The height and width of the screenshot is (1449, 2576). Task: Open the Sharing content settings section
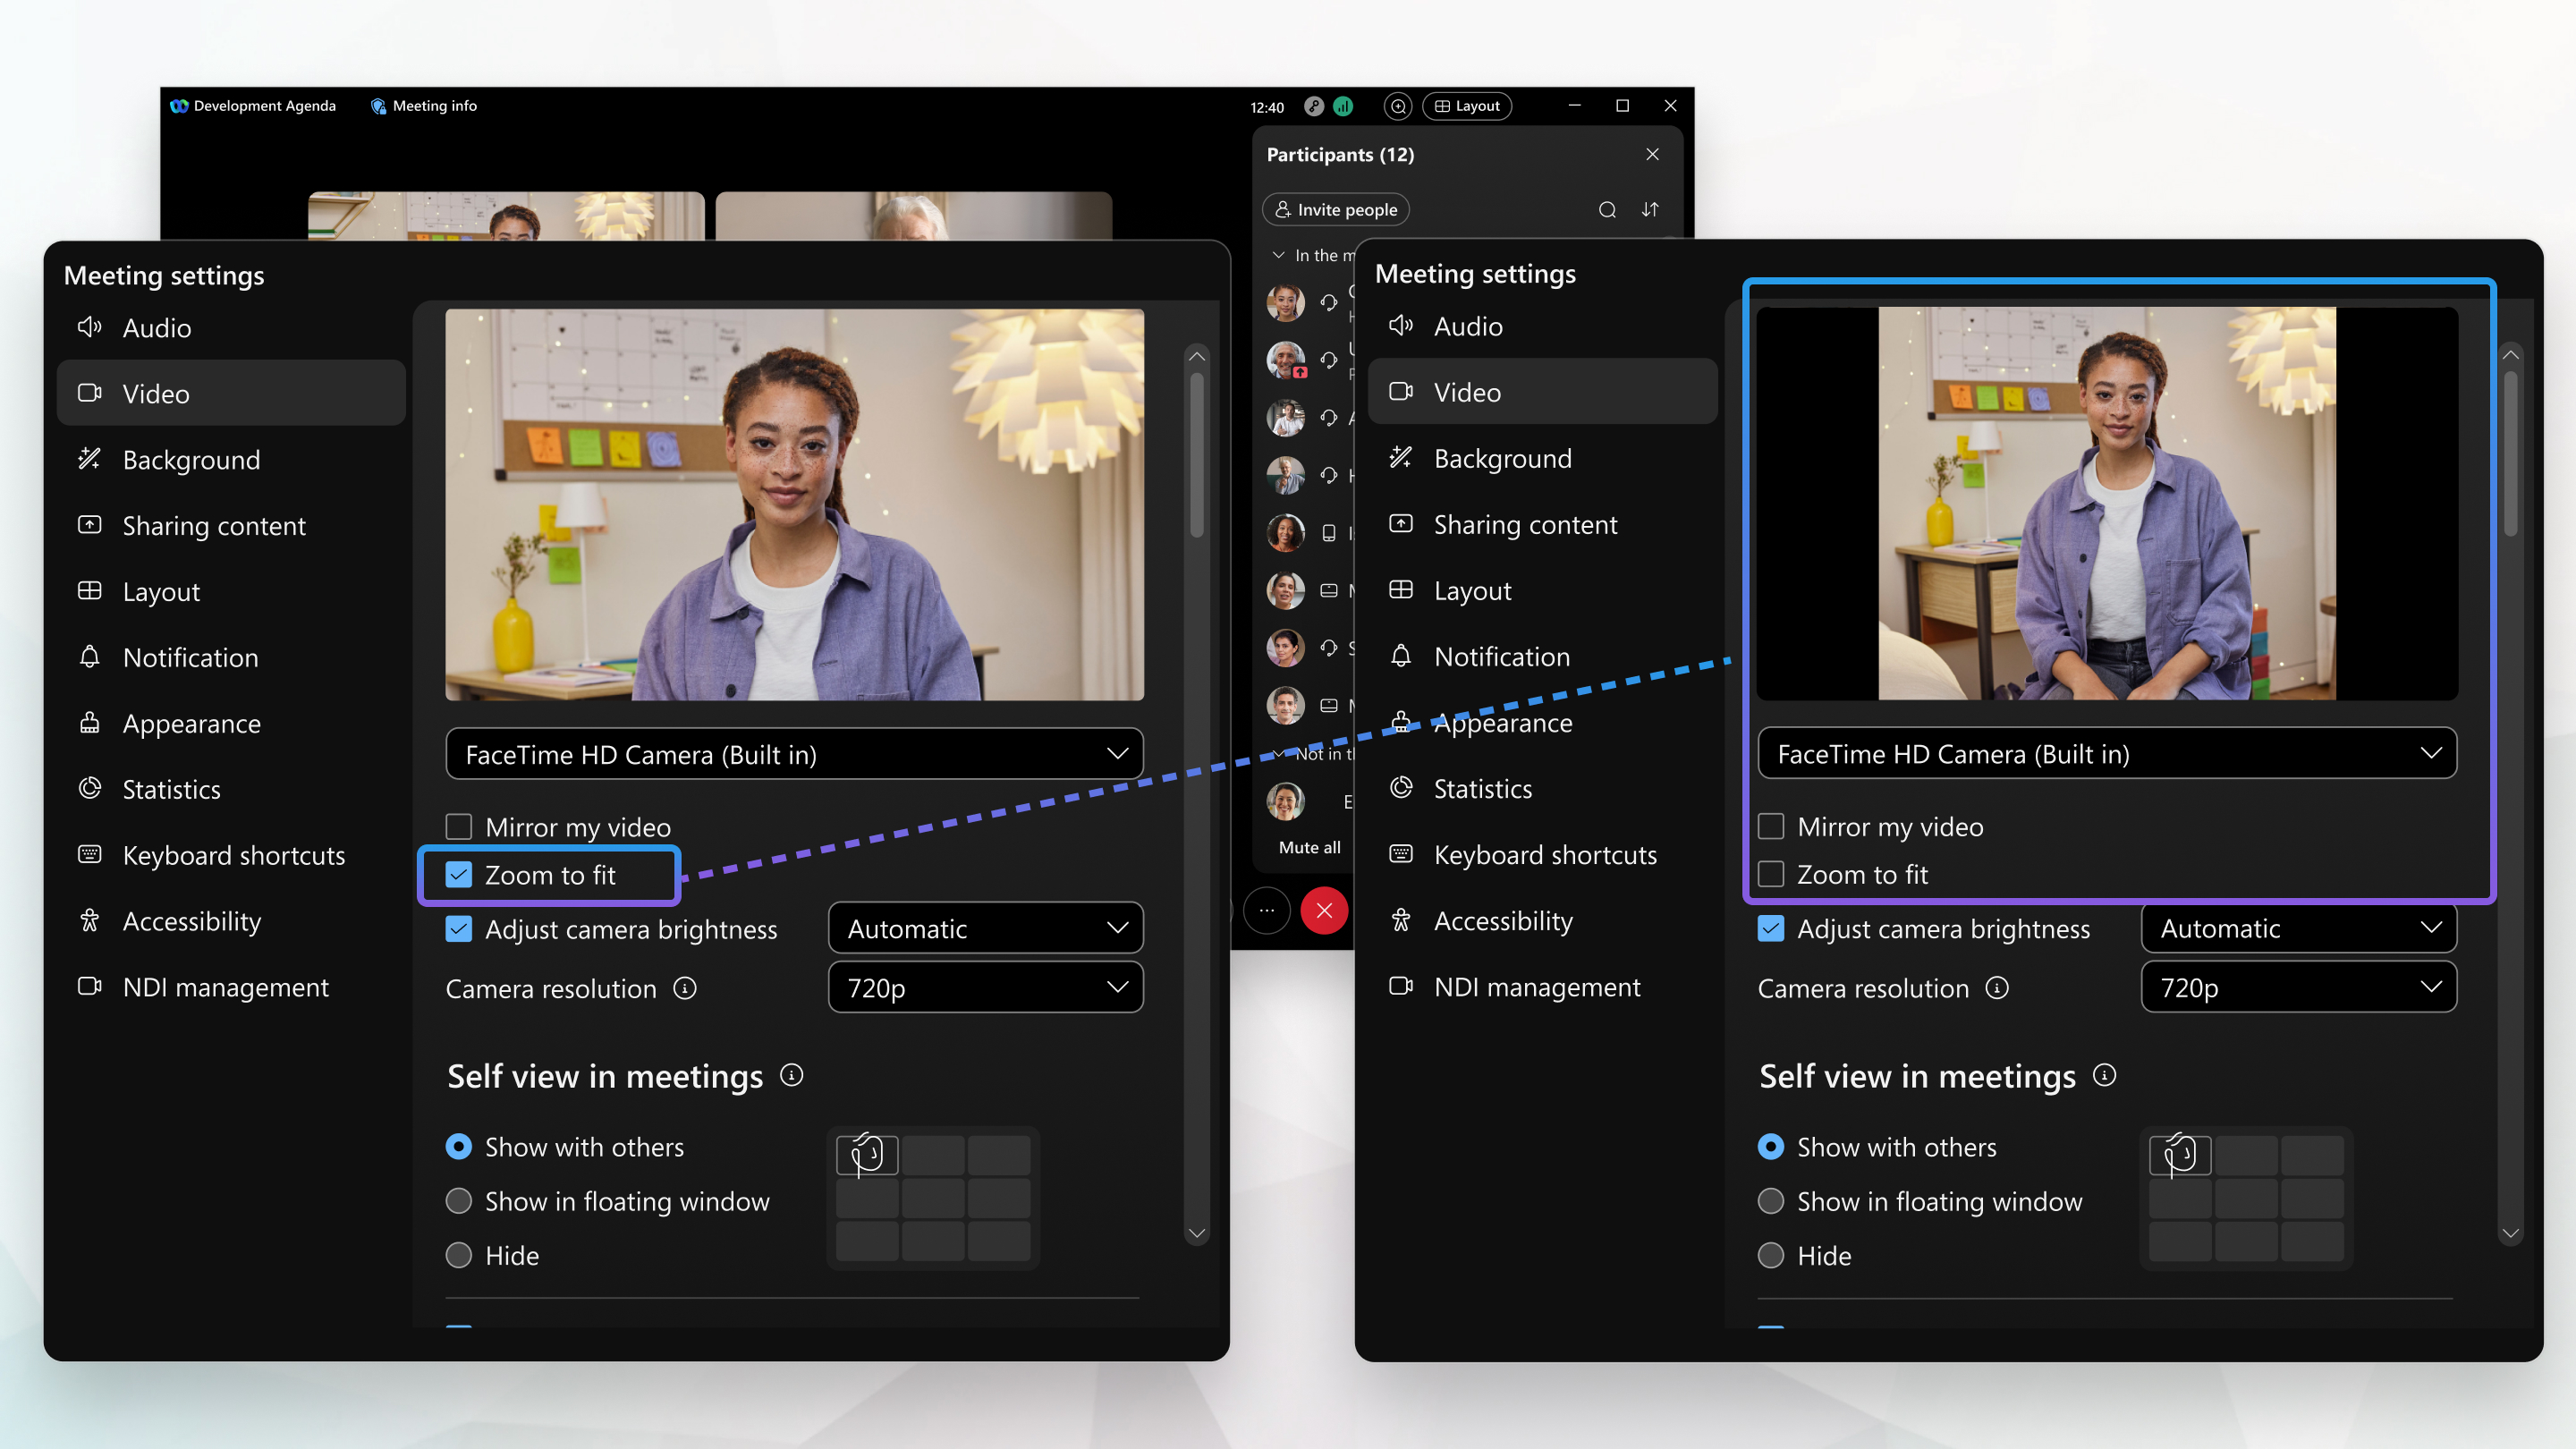[213, 525]
